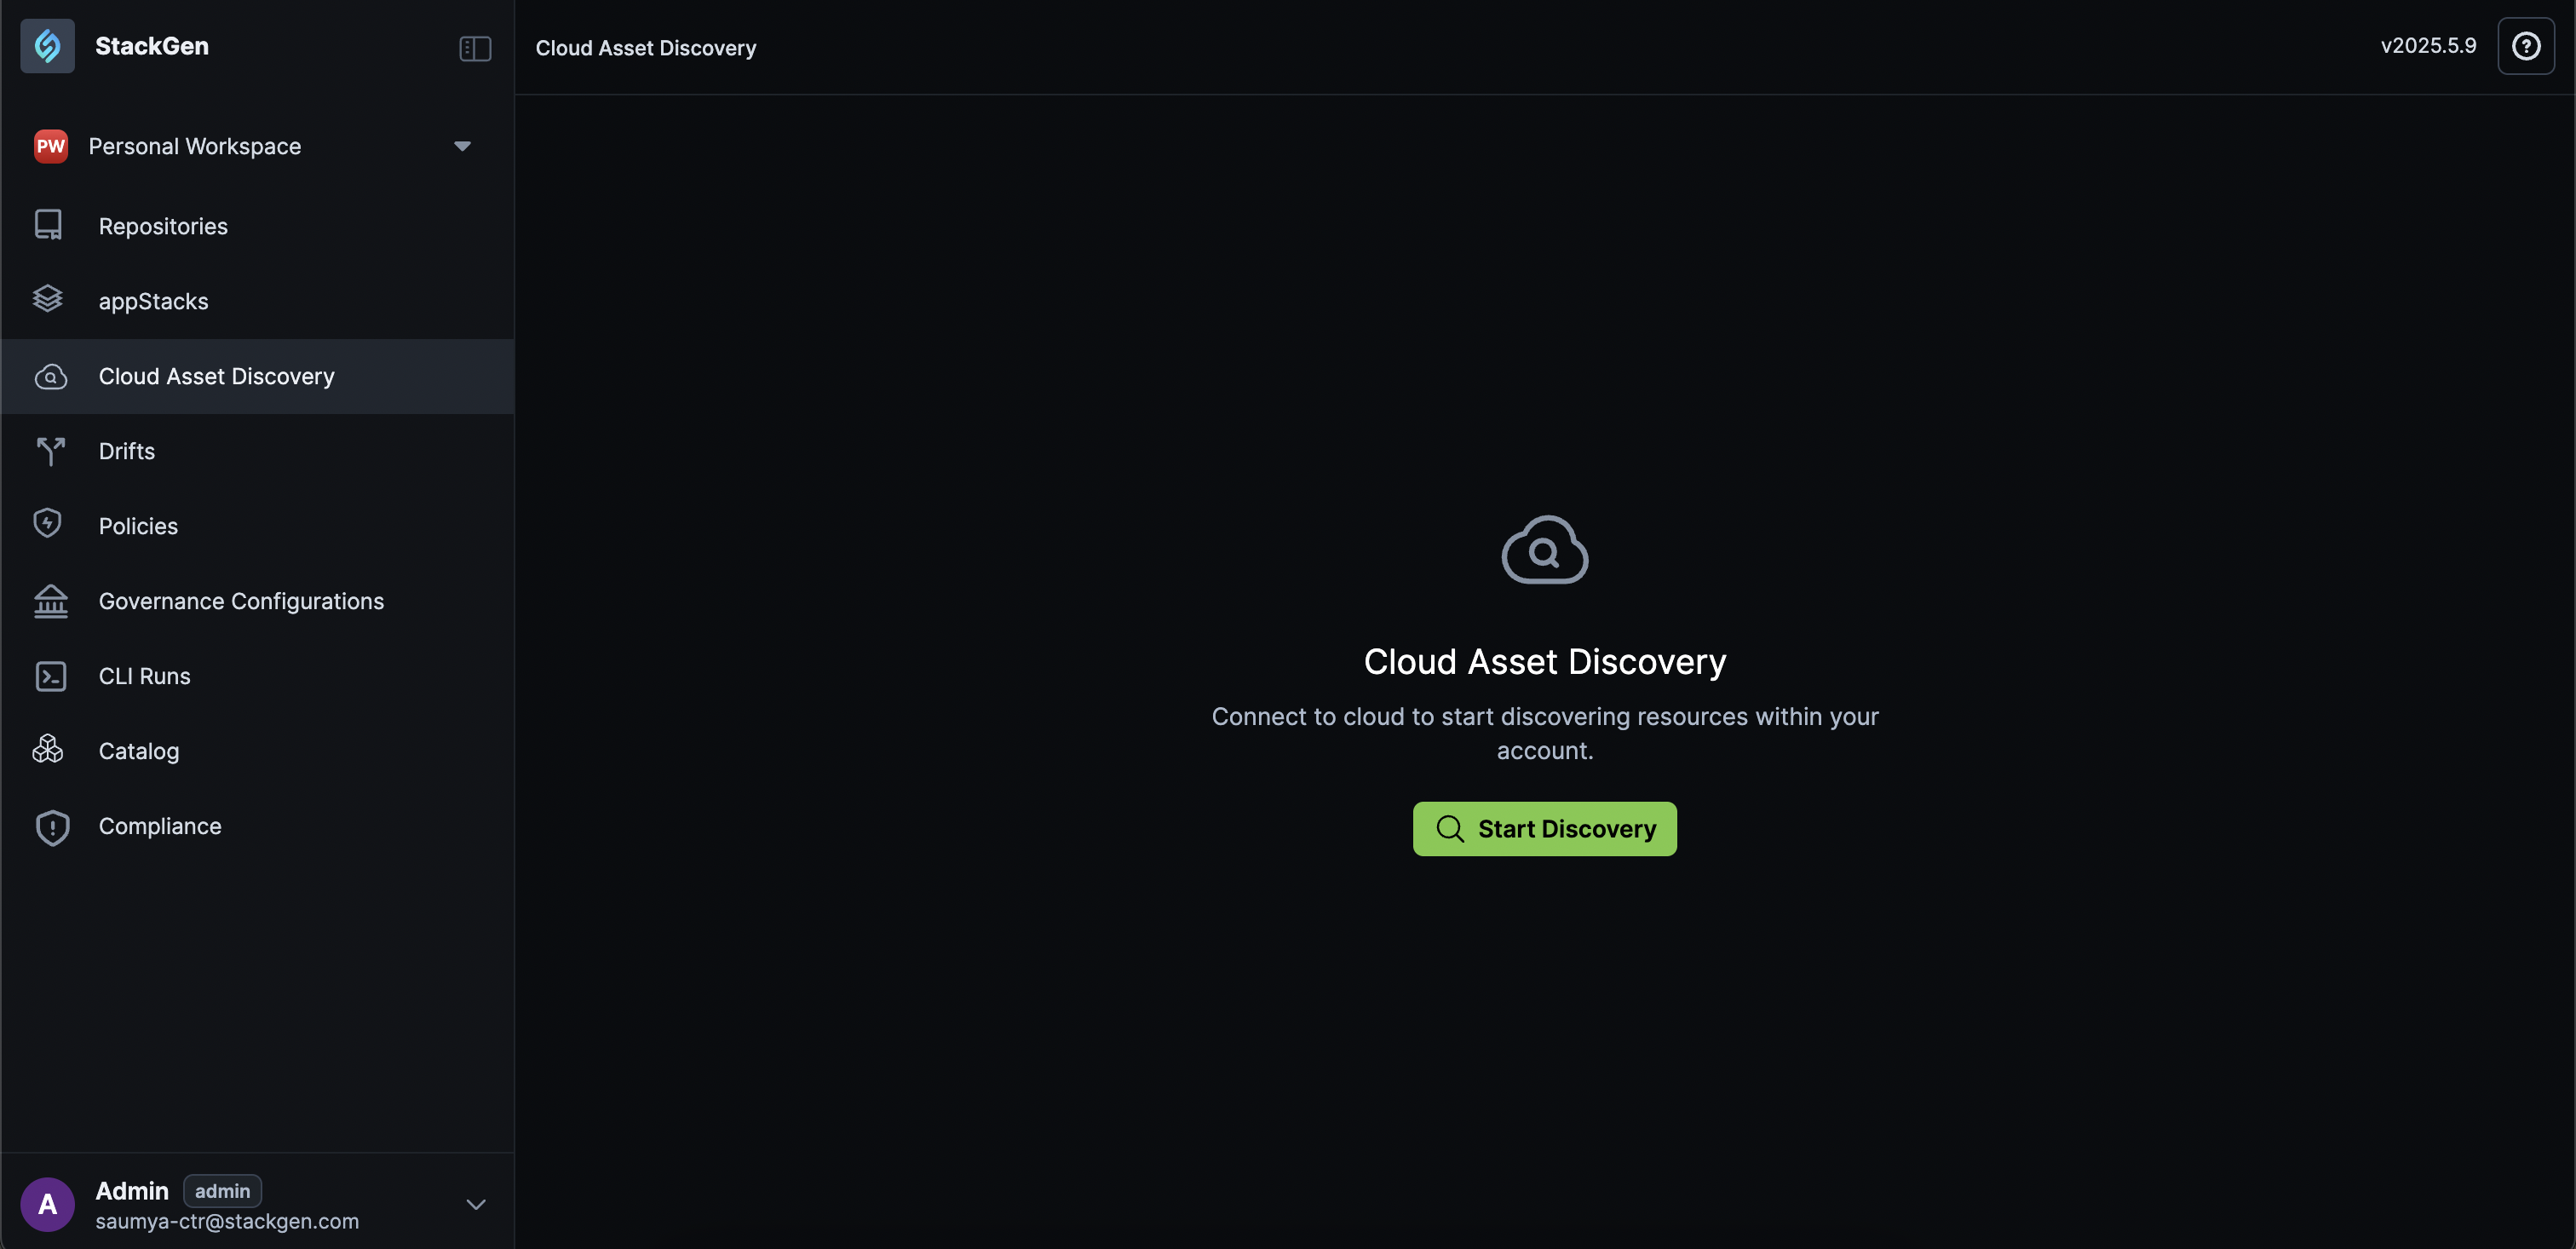Click the Governance Configurations building icon
The image size is (2576, 1249).
(x=51, y=601)
